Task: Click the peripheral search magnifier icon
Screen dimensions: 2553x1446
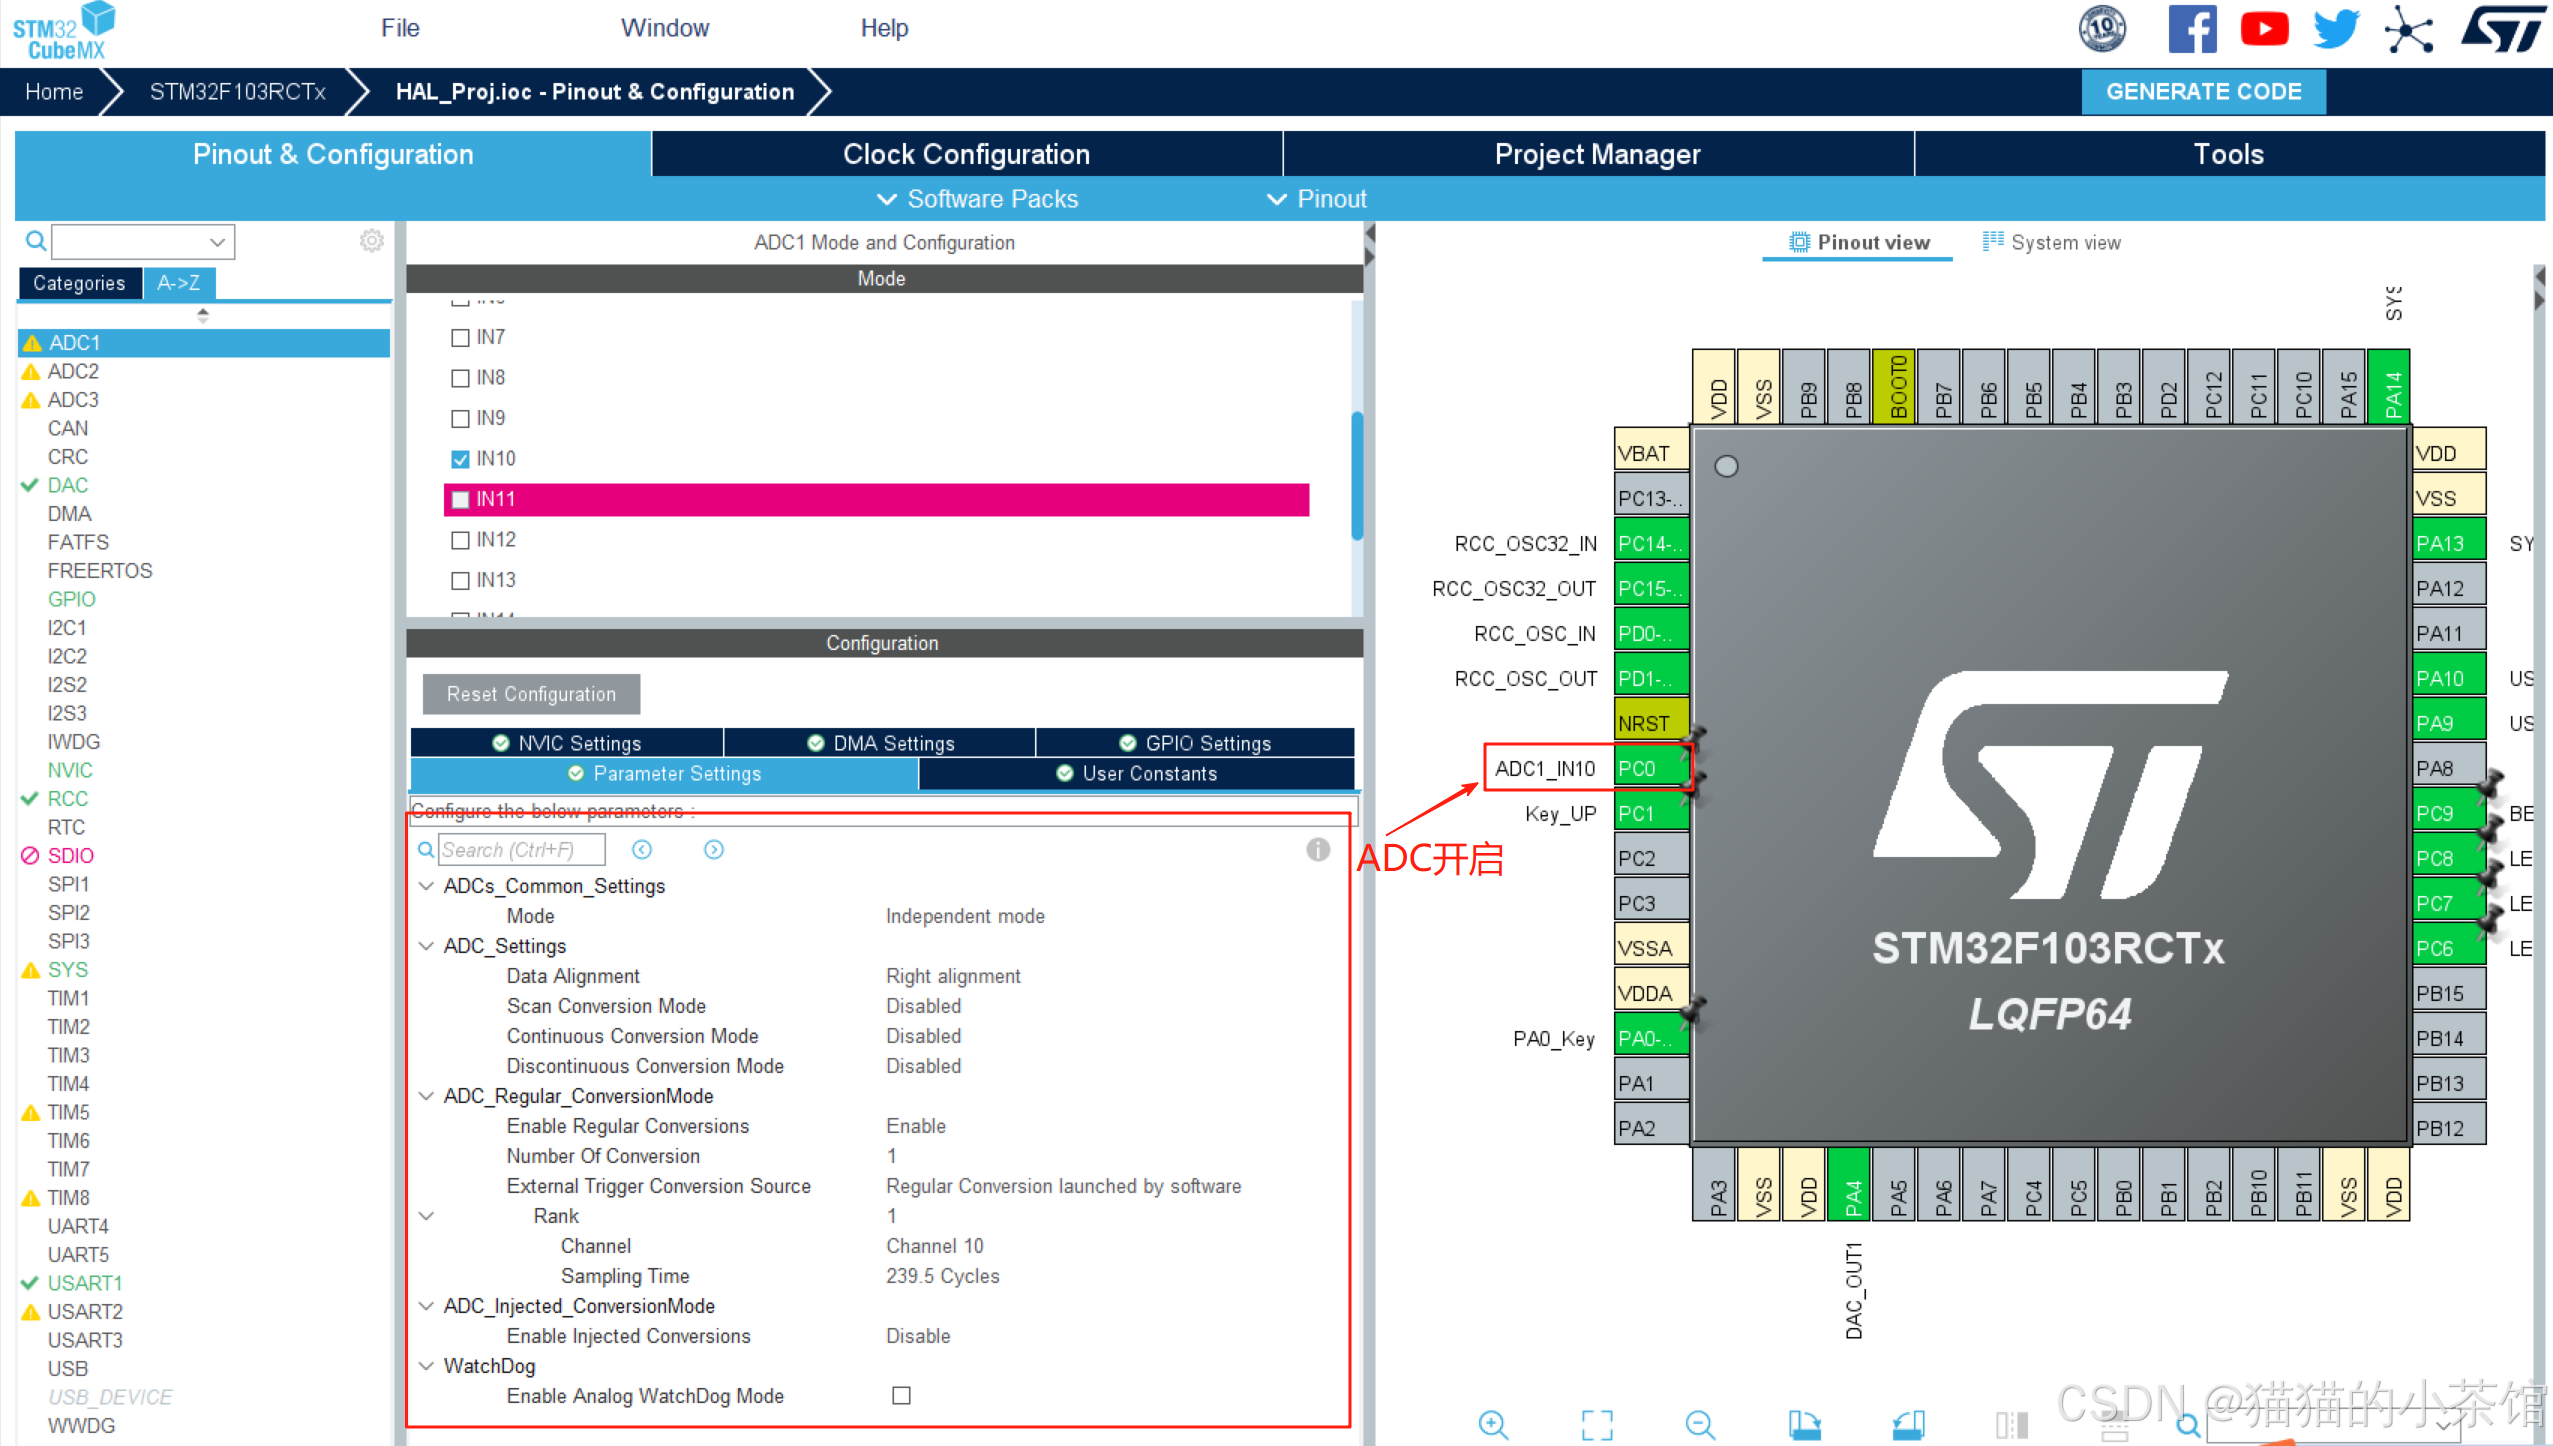Action: 35,241
